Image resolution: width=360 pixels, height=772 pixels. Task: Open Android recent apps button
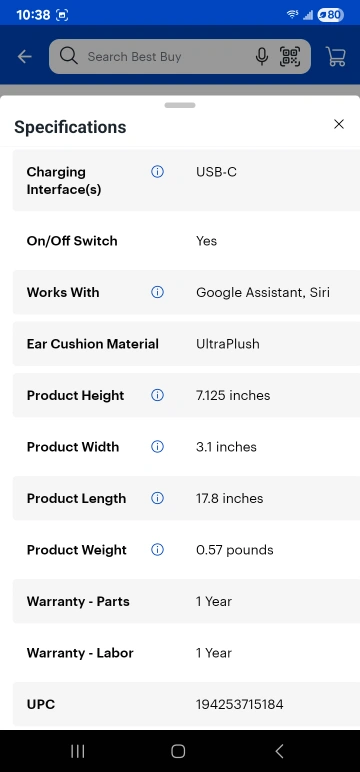click(78, 751)
